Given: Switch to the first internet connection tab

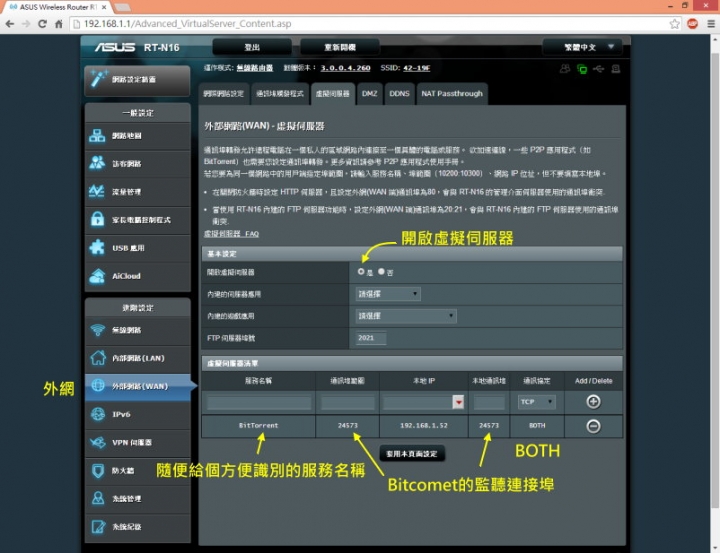Looking at the screenshot, I should coord(224,94).
